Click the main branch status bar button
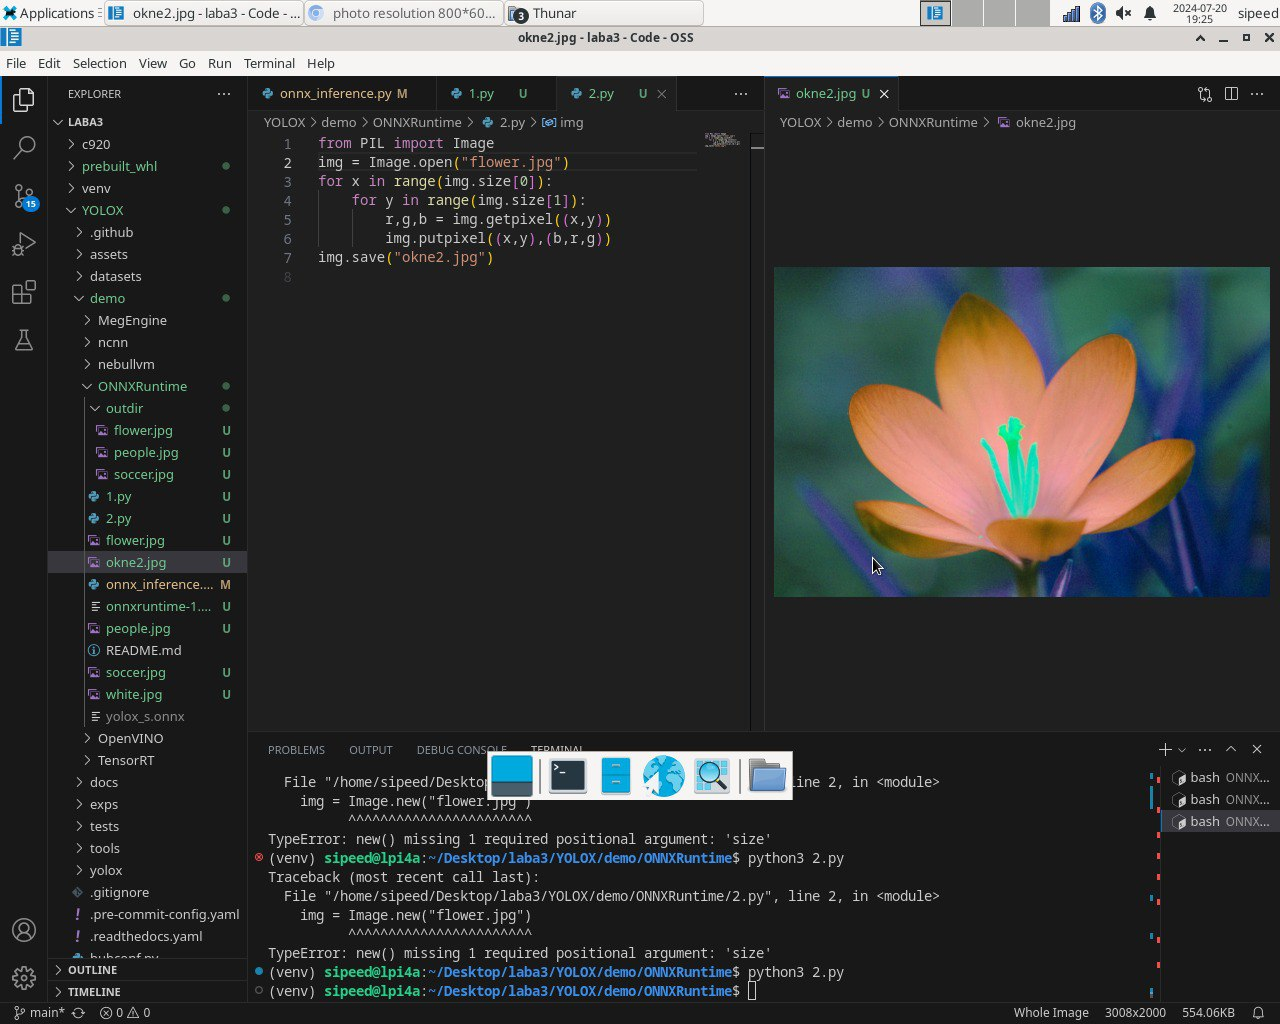The width and height of the screenshot is (1280, 1024). click(40, 1012)
